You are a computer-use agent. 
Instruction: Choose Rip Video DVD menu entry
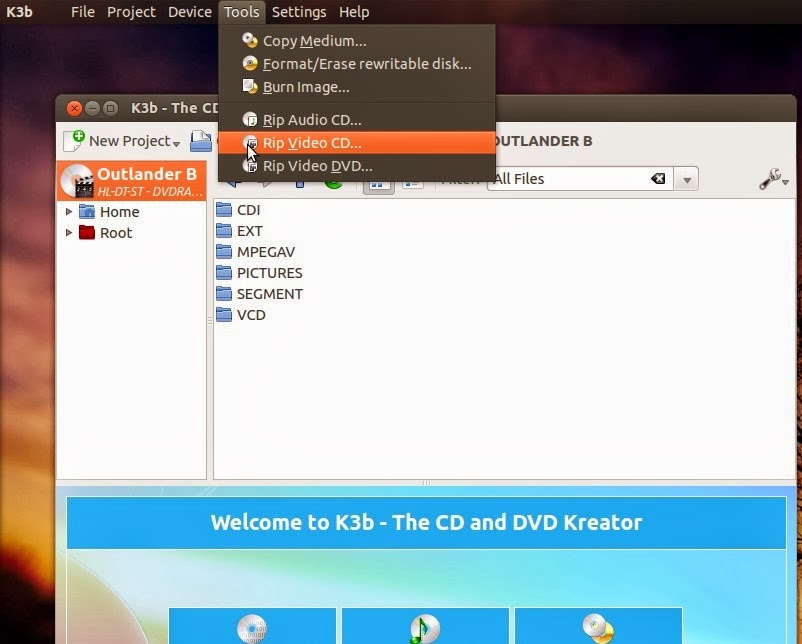(357, 166)
